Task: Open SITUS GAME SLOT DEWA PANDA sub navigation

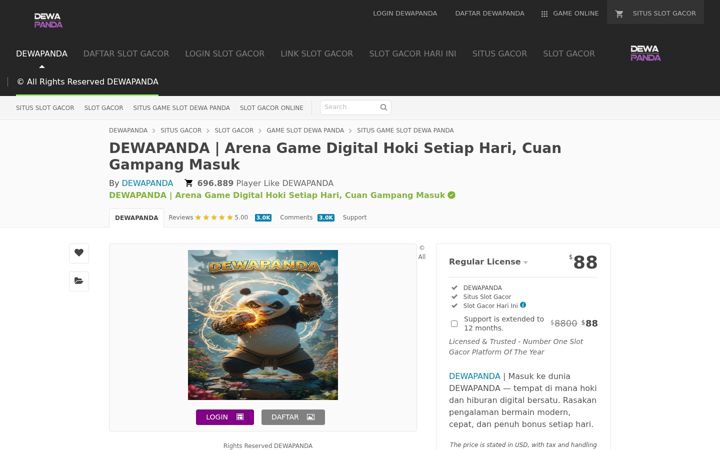Action: (181, 107)
